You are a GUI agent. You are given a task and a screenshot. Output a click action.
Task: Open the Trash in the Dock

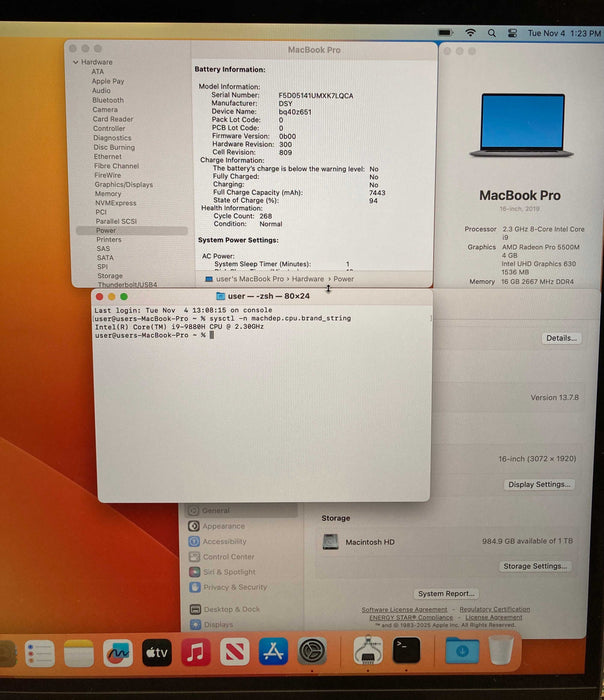[500, 650]
